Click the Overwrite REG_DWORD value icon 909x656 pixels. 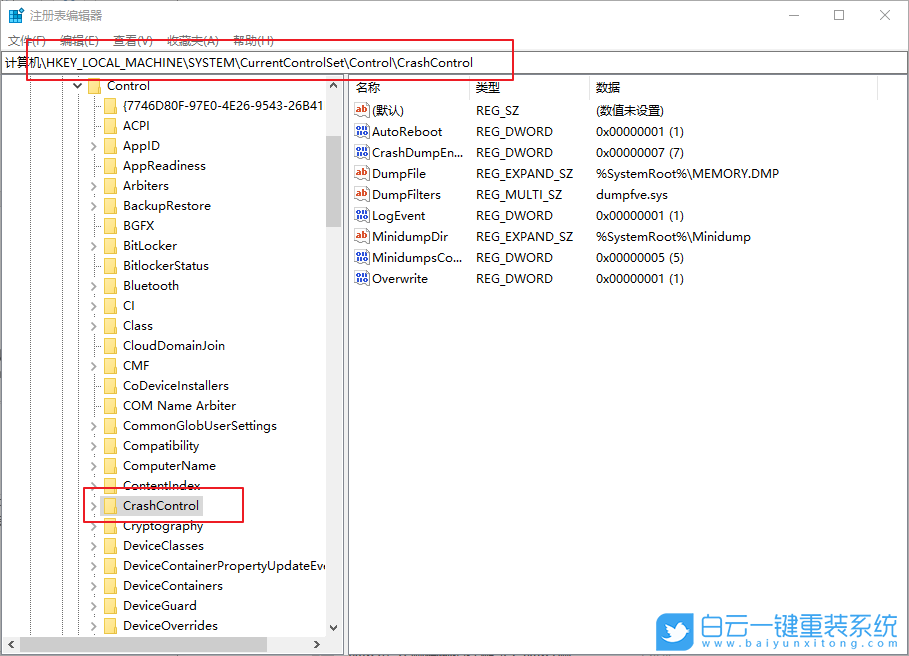pyautogui.click(x=360, y=278)
